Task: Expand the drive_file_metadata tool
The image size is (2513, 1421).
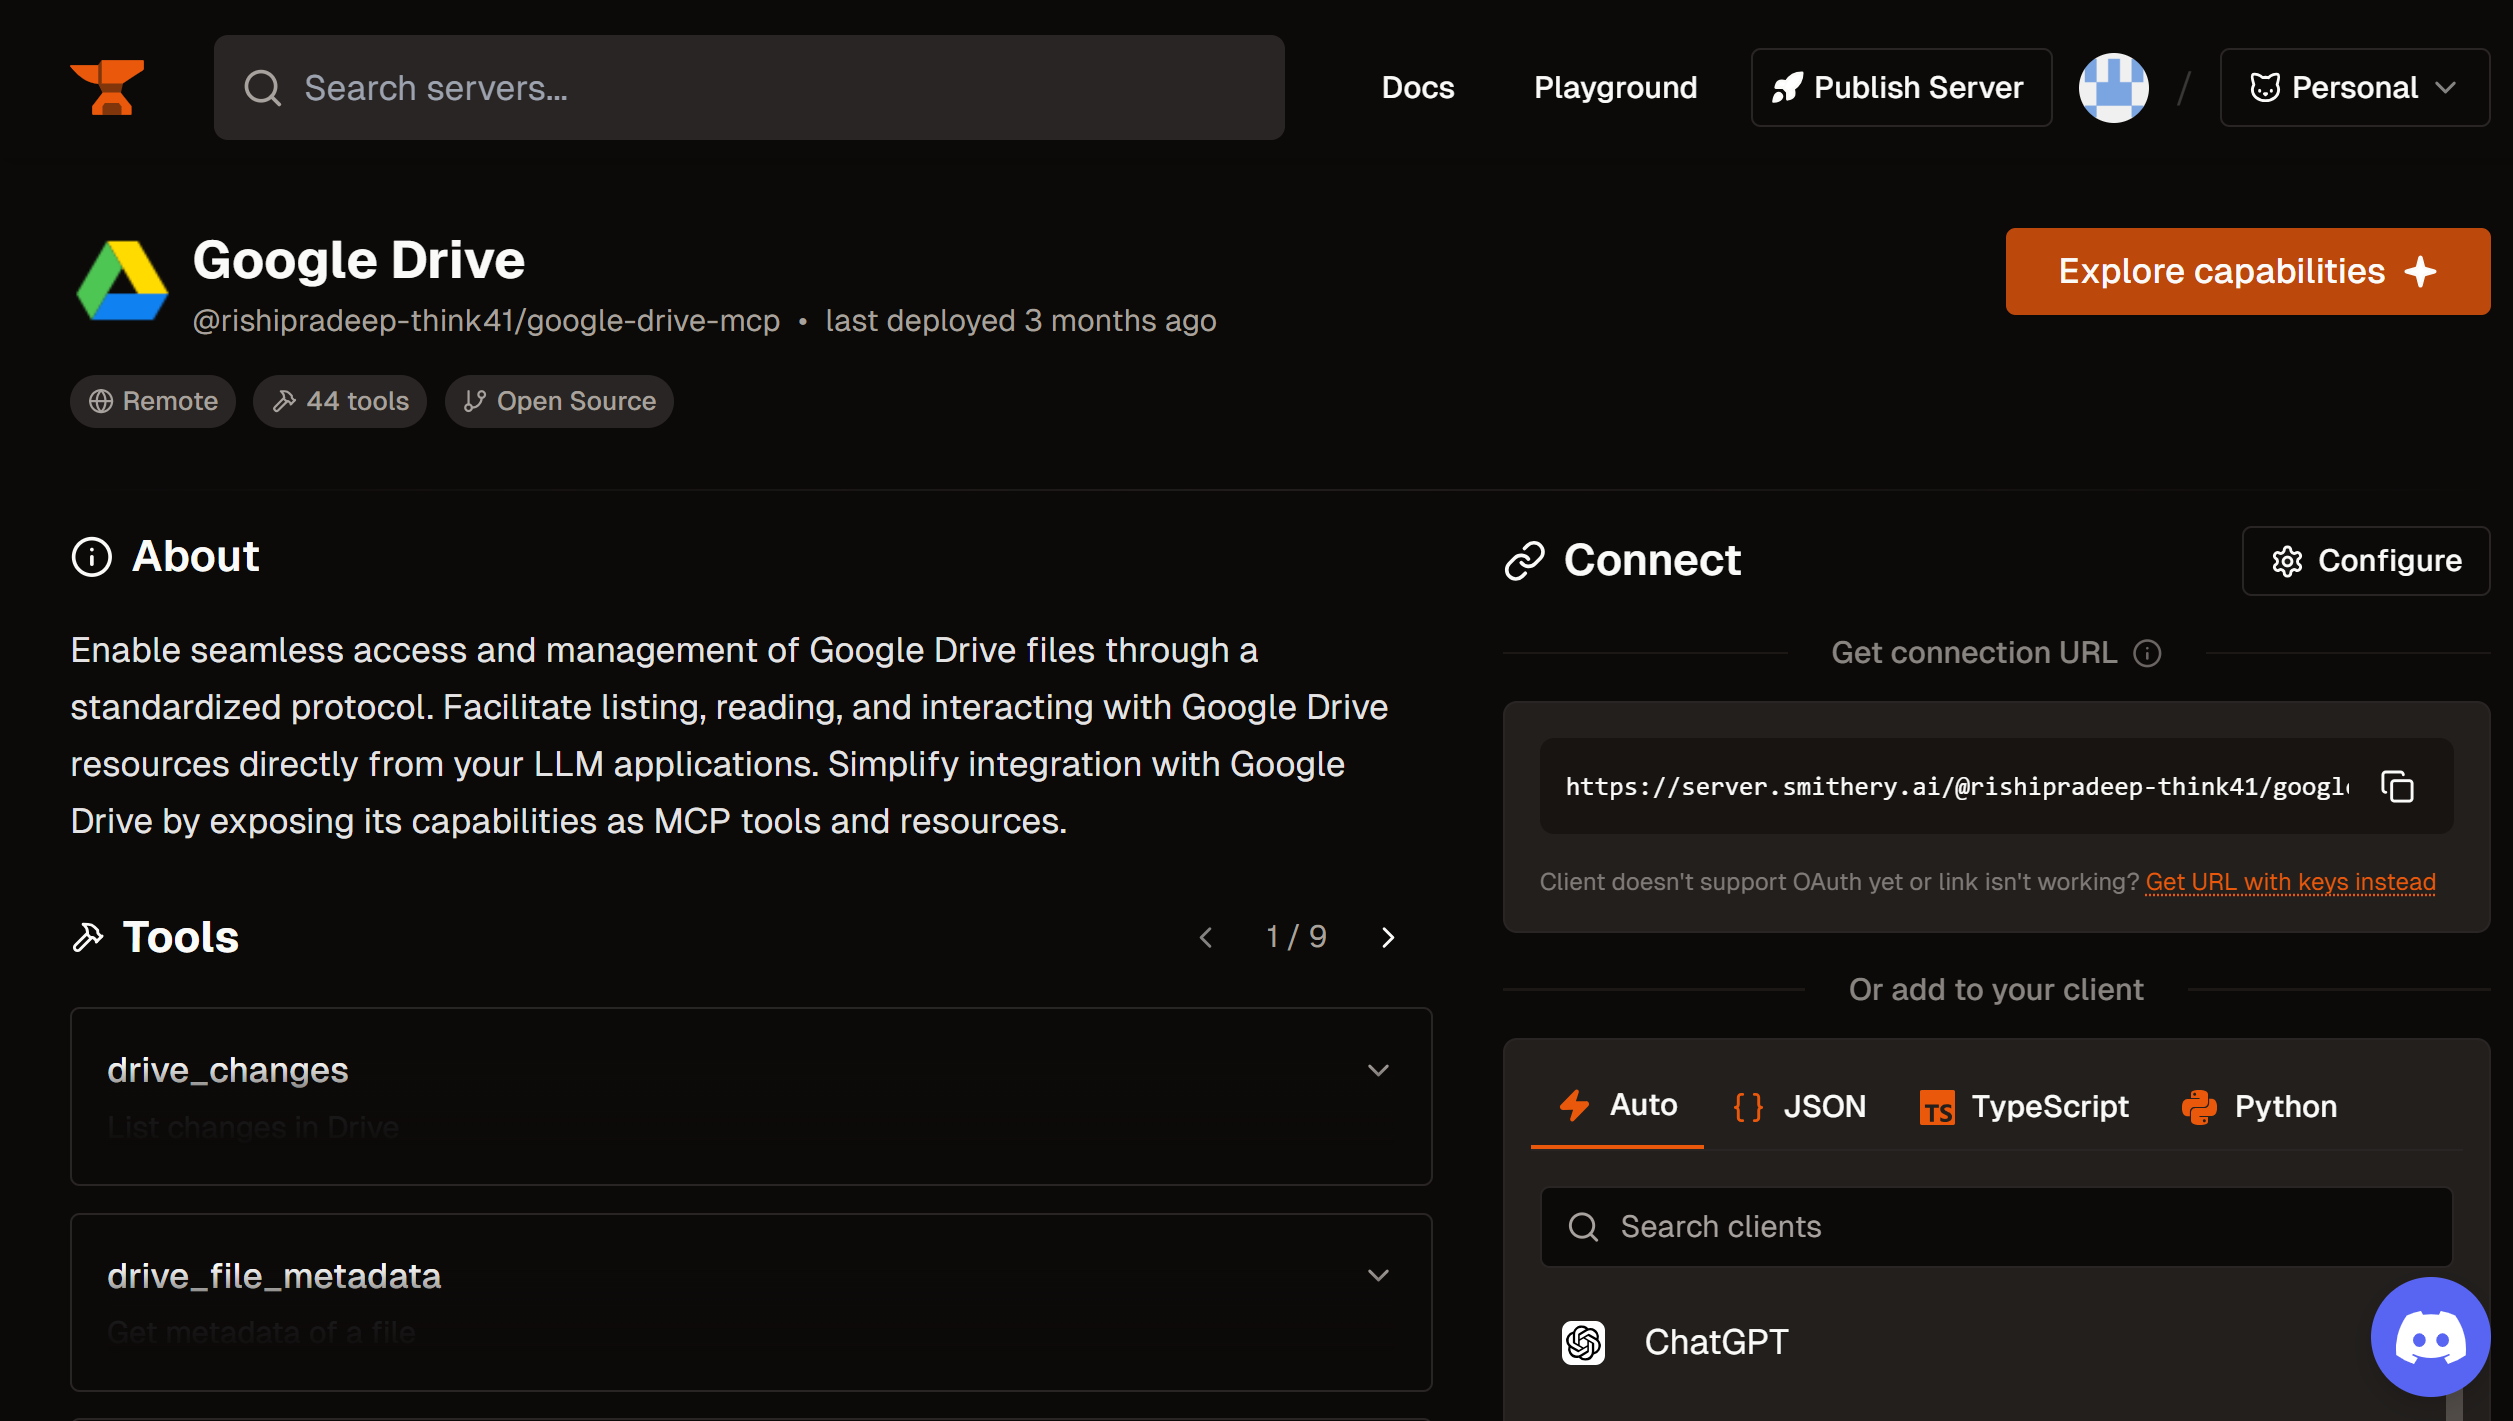Action: click(1377, 1276)
